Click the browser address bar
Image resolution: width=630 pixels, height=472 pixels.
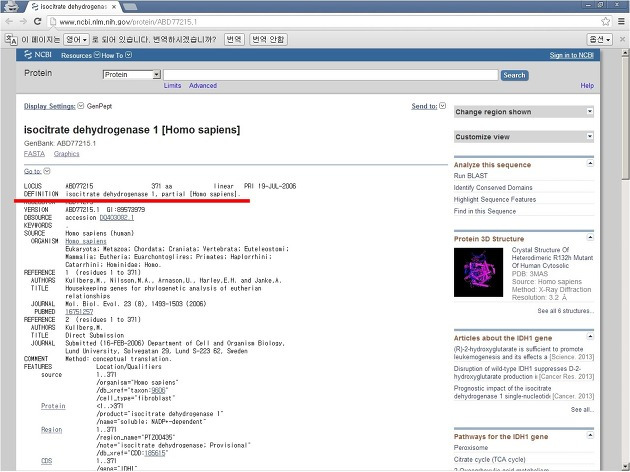pos(323,22)
